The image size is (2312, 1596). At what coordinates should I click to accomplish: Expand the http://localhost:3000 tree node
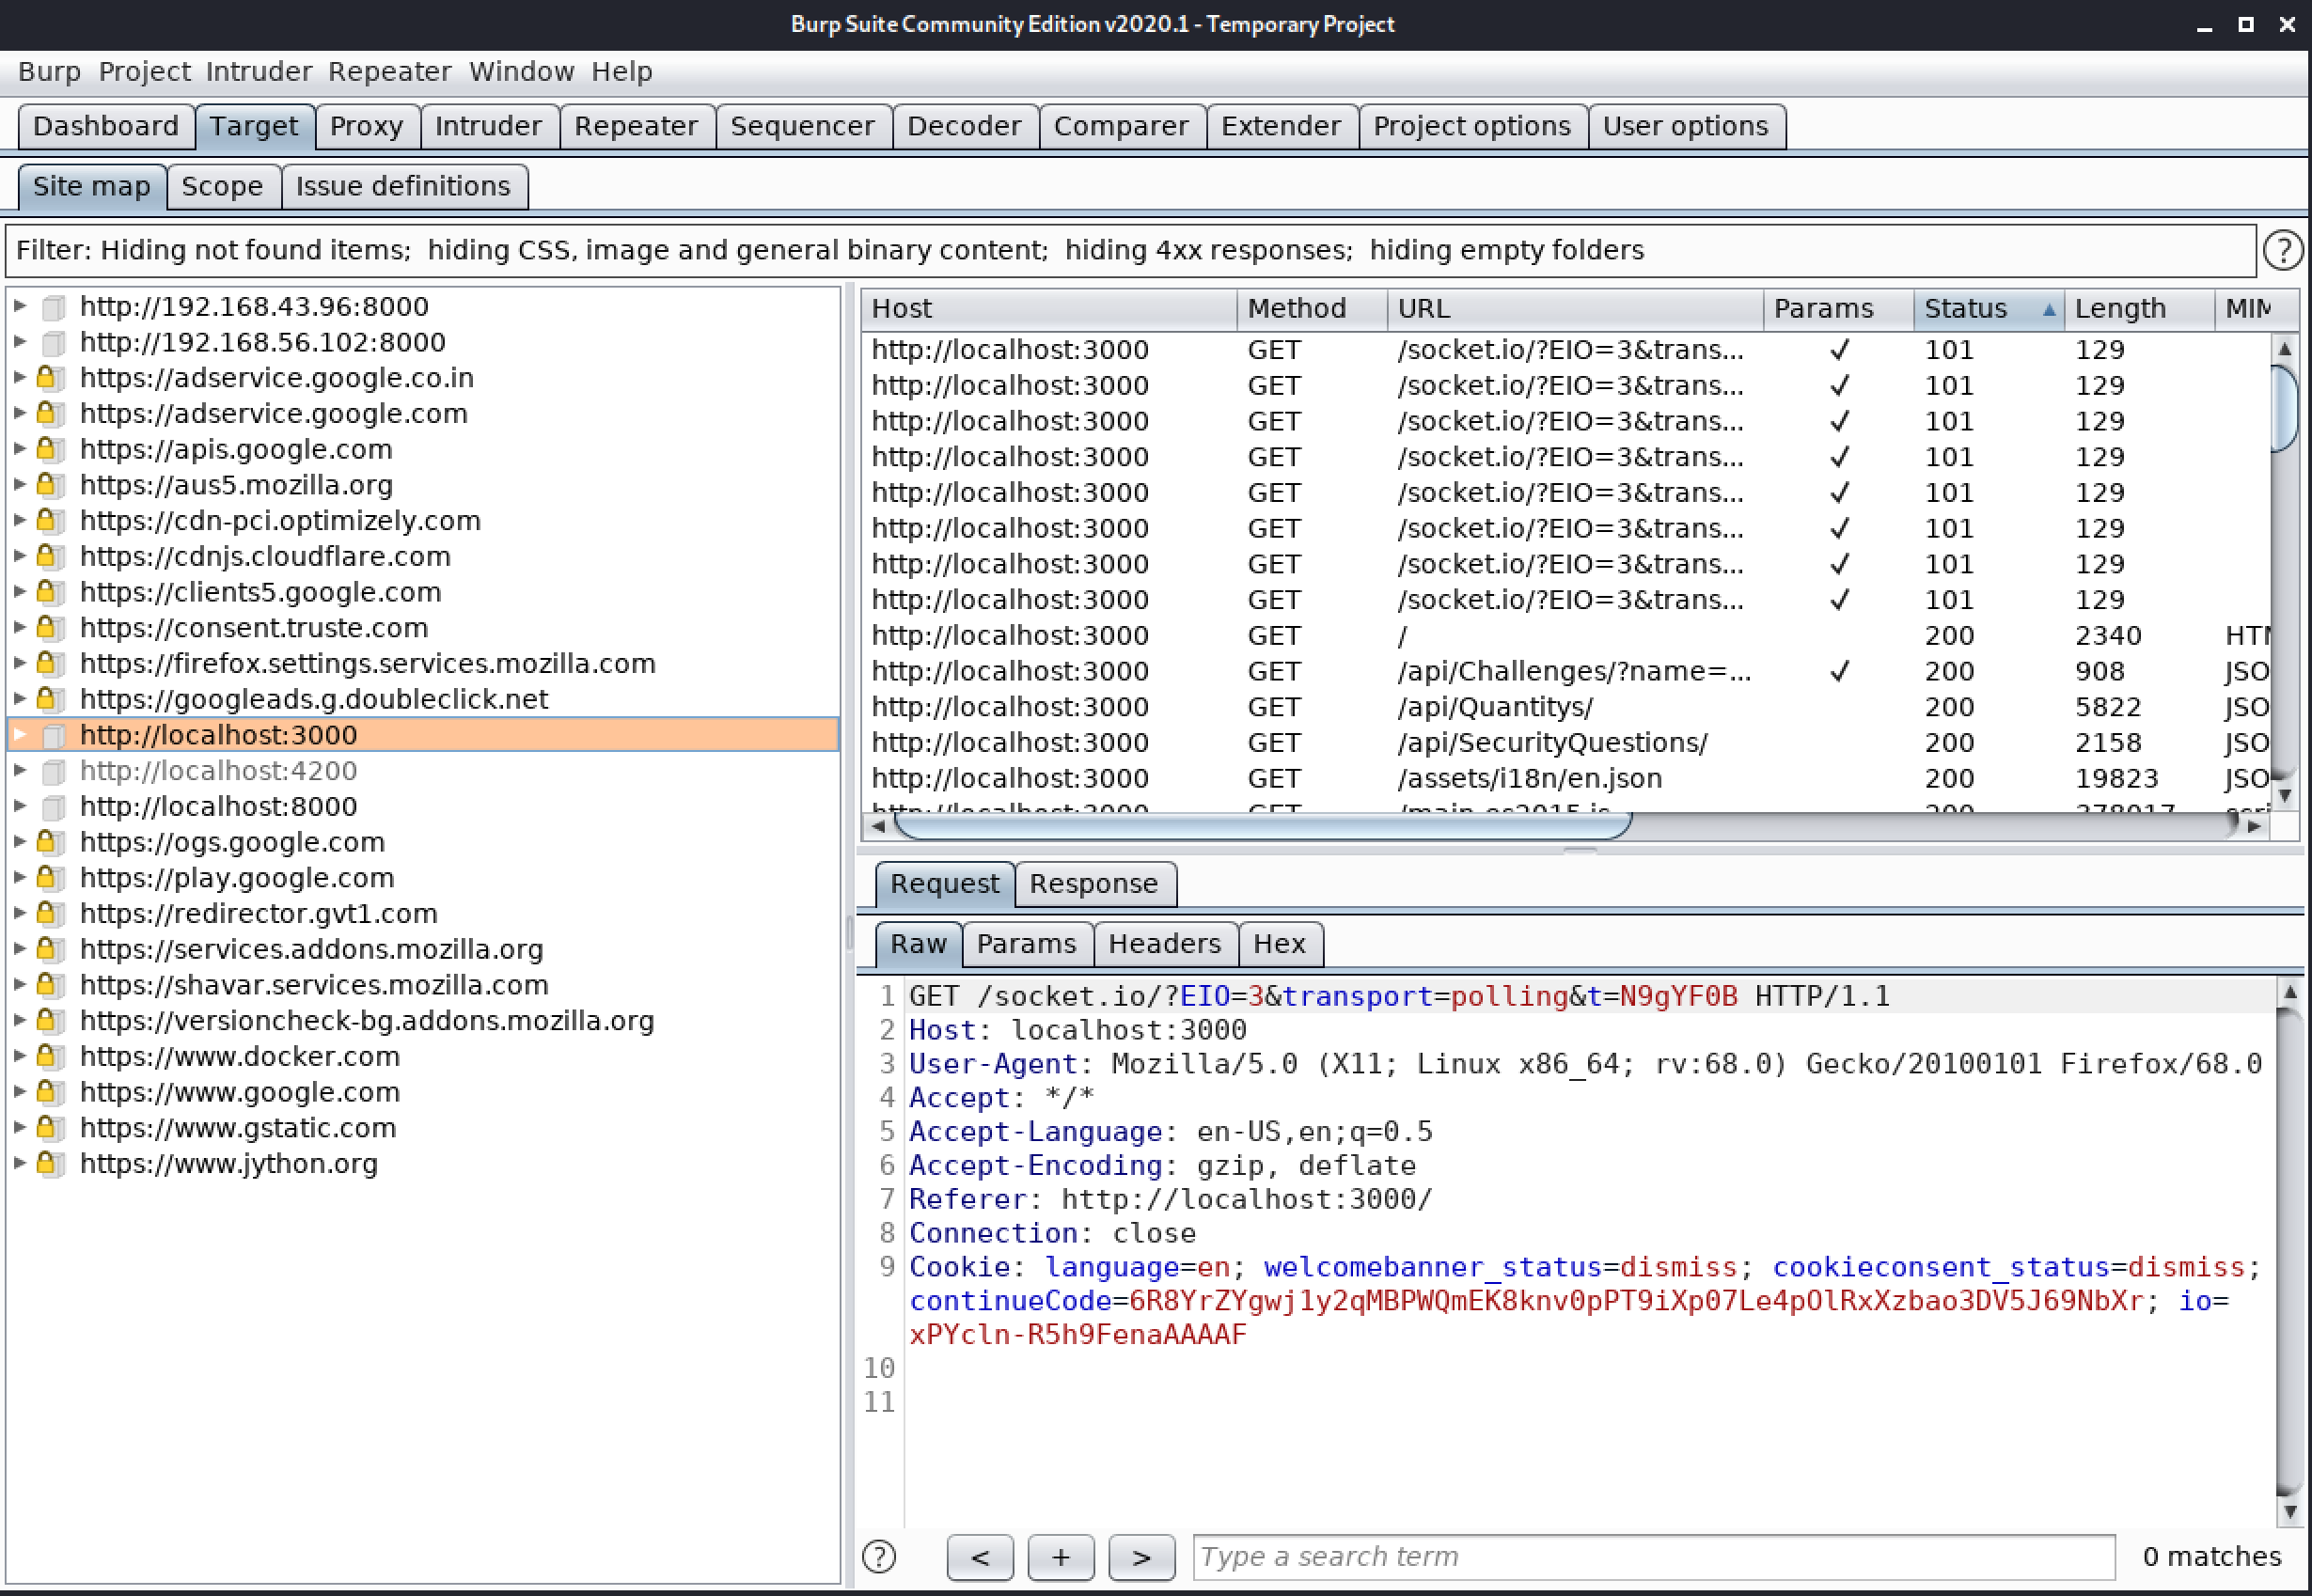point(20,735)
